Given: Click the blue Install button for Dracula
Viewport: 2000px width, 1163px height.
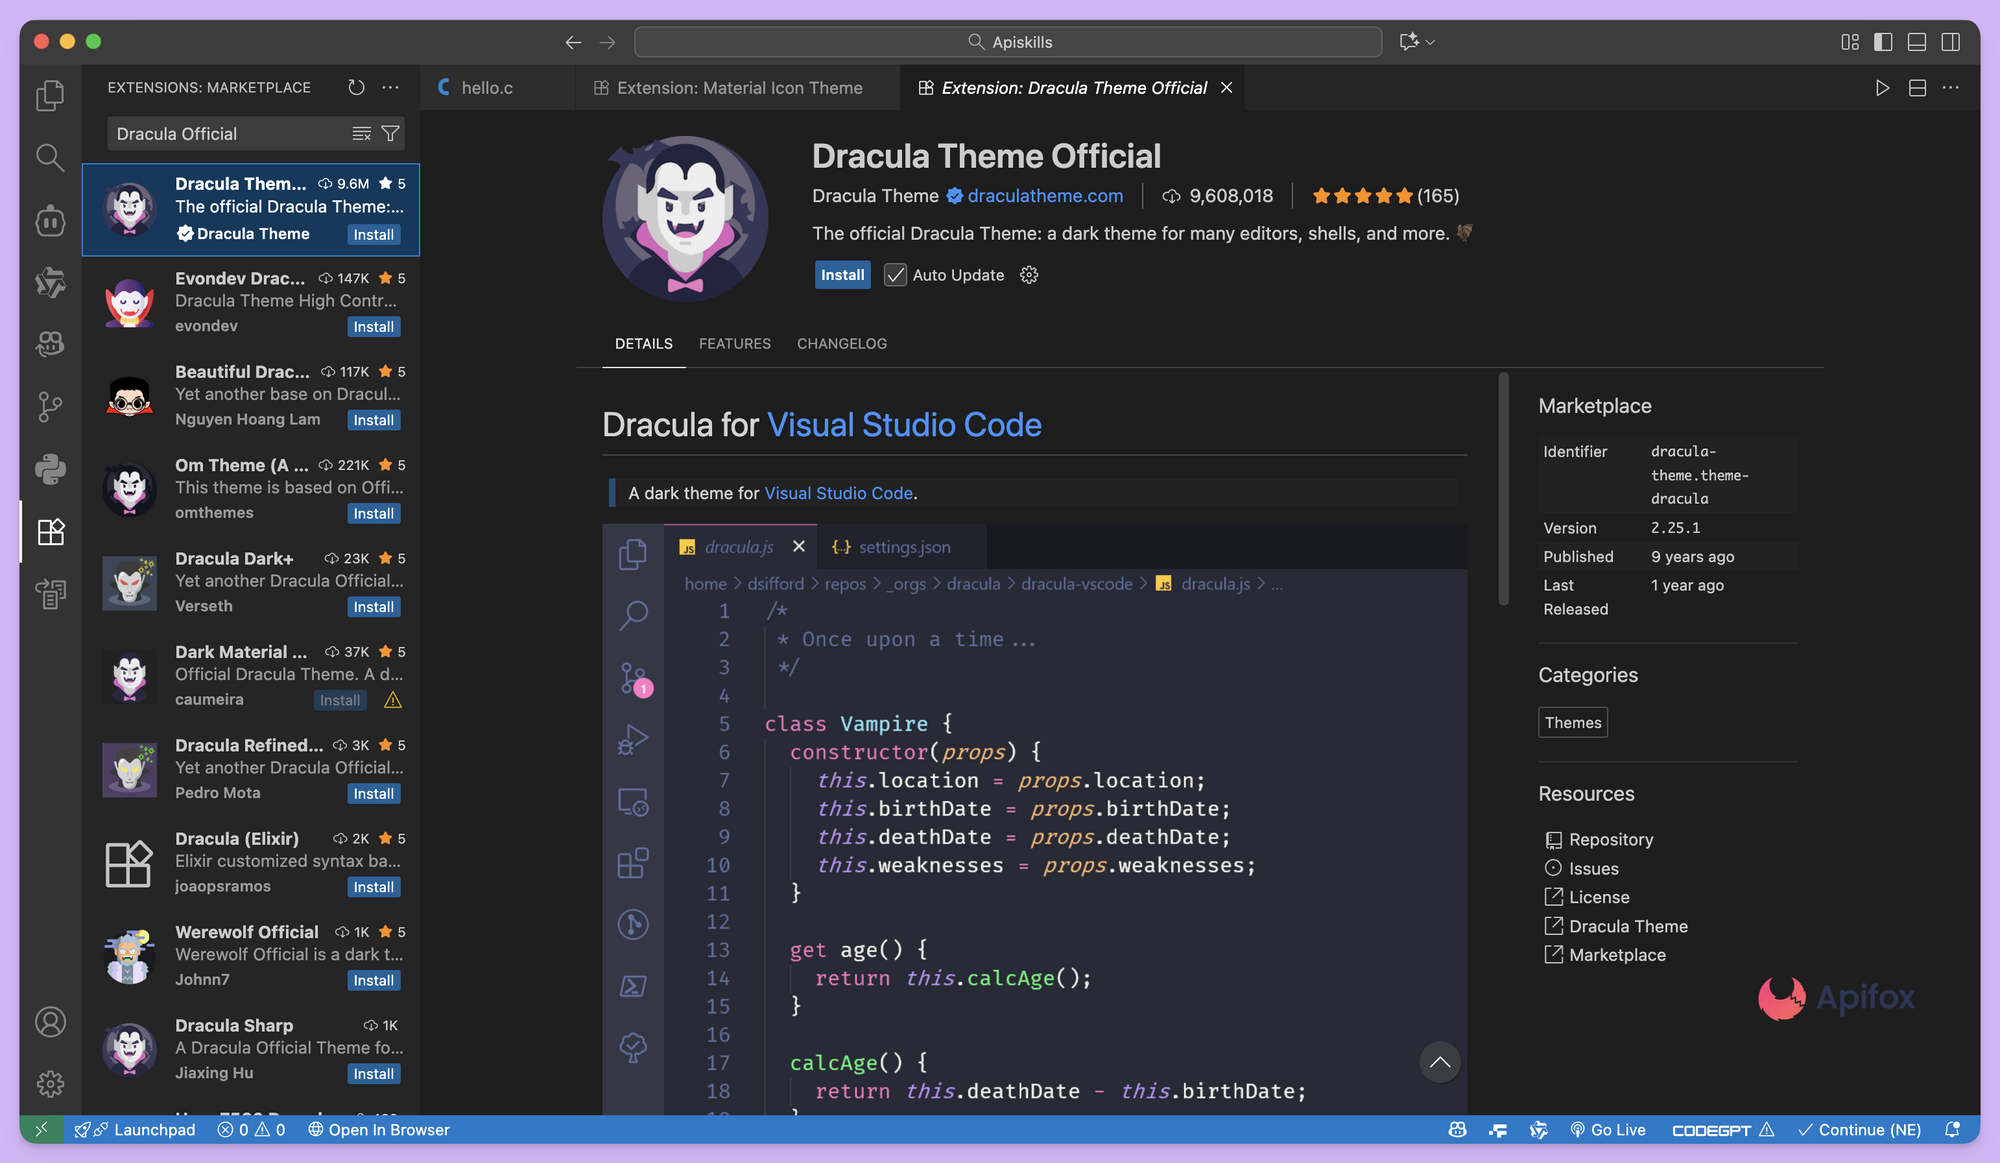Looking at the screenshot, I should tap(842, 275).
